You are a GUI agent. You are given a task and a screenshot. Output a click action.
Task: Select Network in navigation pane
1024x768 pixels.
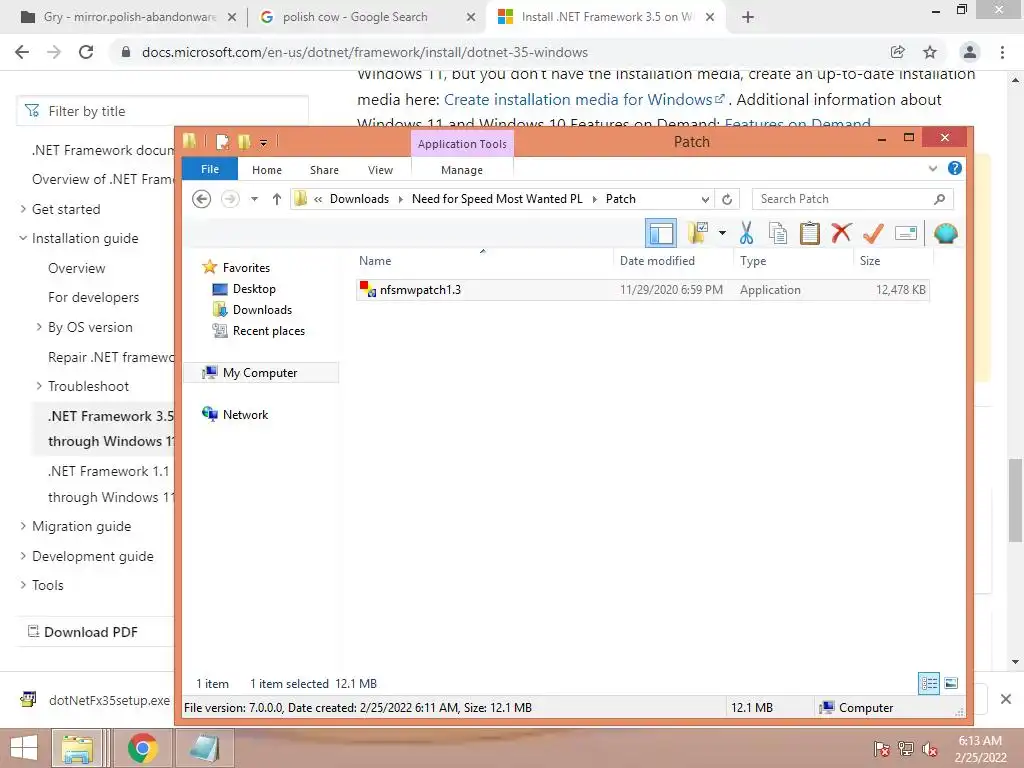(245, 415)
